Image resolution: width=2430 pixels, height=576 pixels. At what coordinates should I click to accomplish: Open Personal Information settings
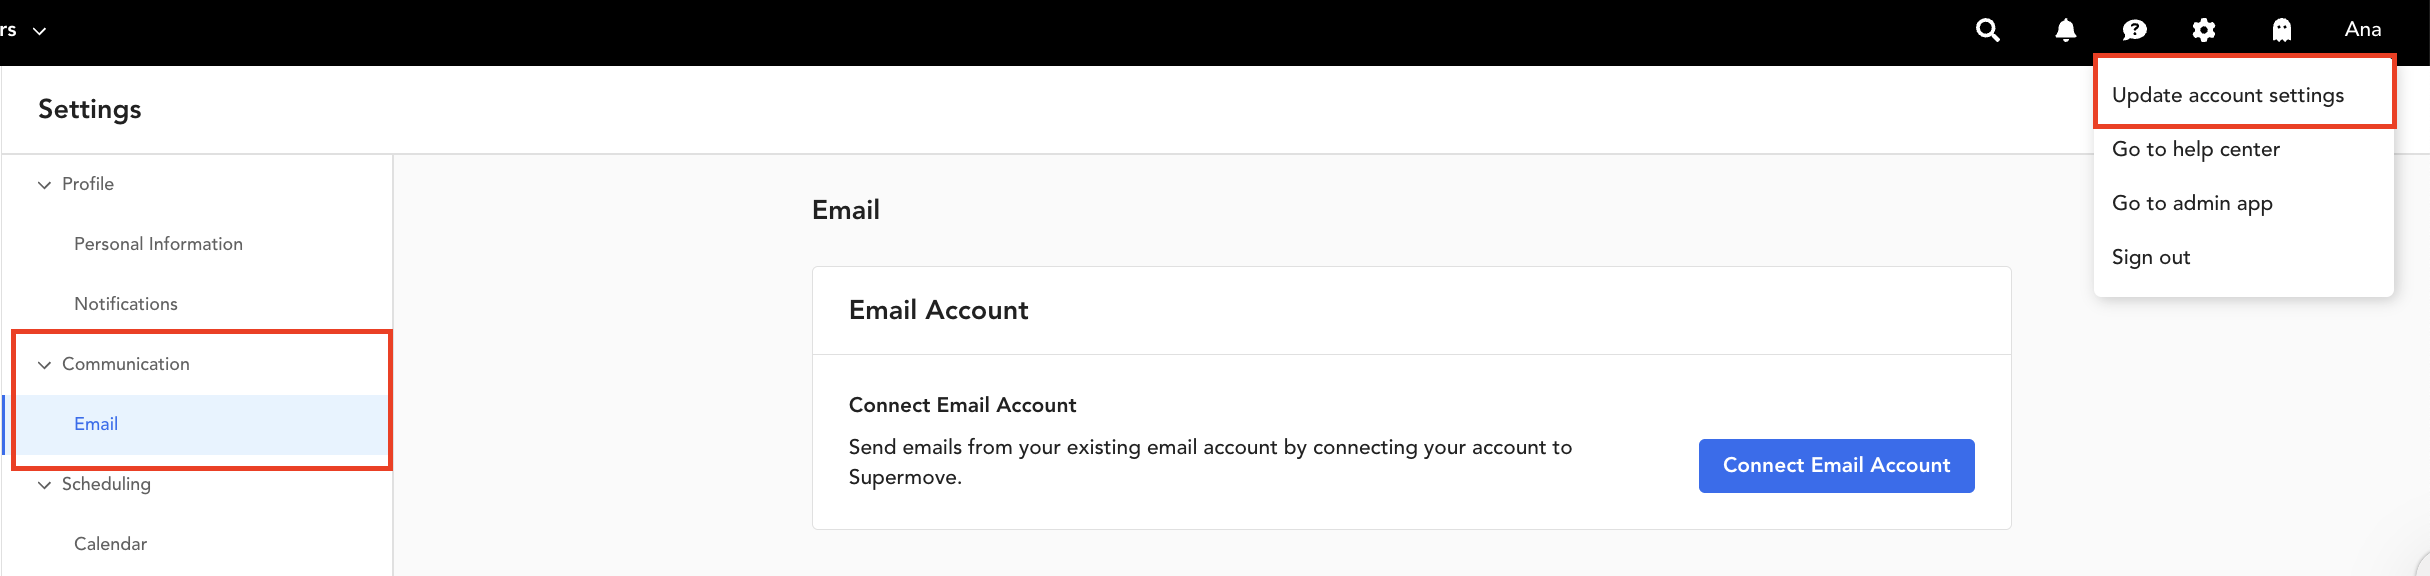click(x=158, y=244)
